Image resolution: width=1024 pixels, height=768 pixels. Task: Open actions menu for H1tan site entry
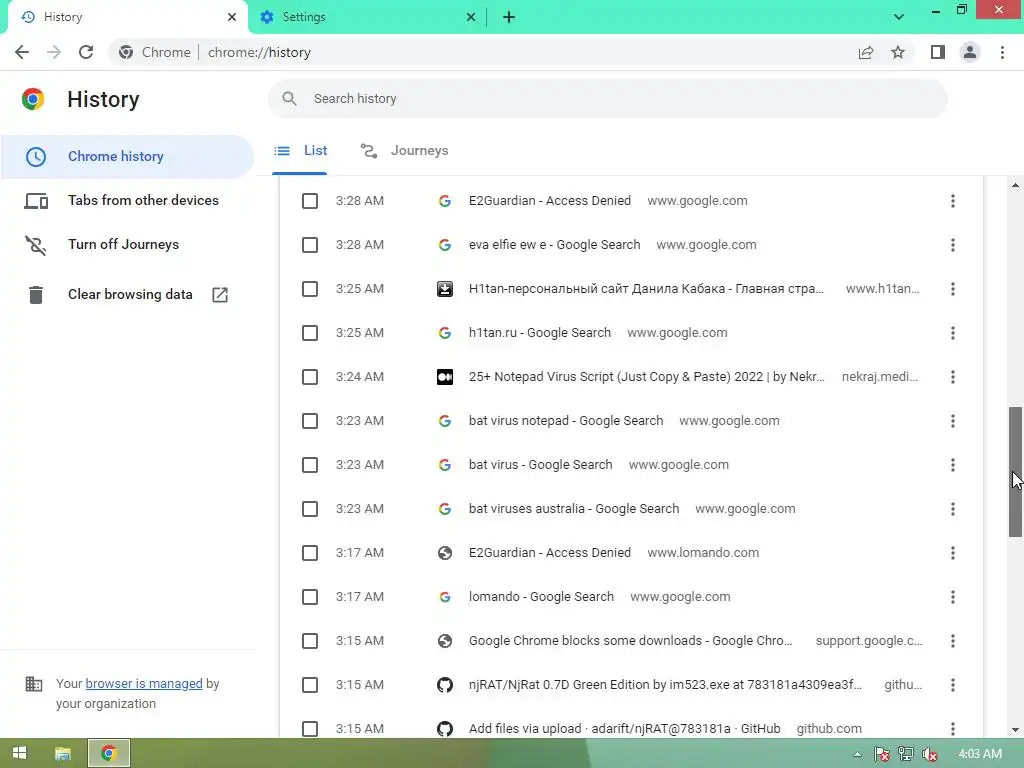[x=953, y=289]
